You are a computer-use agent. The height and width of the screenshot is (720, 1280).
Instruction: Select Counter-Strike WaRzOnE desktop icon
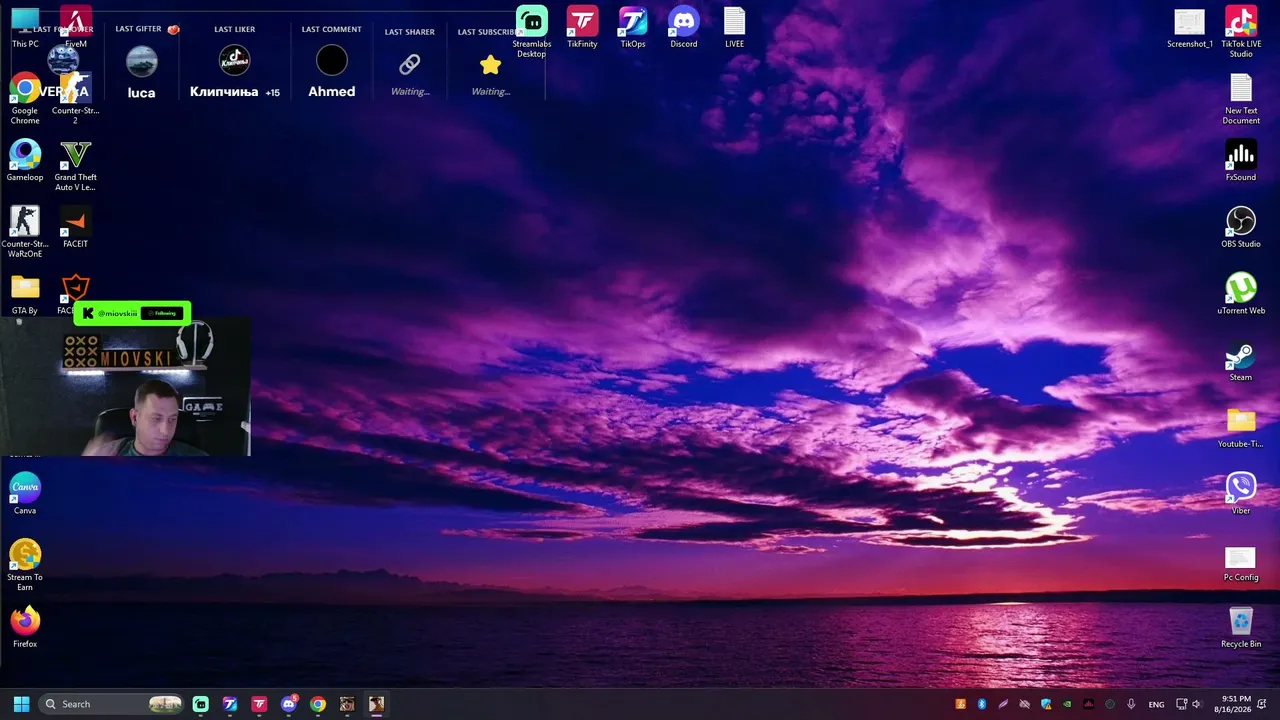point(25,232)
